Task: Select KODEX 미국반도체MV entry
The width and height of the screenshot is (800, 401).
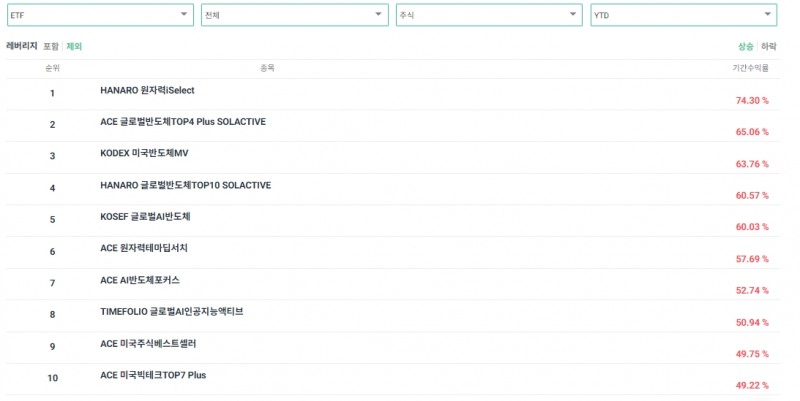Action: click(x=144, y=153)
